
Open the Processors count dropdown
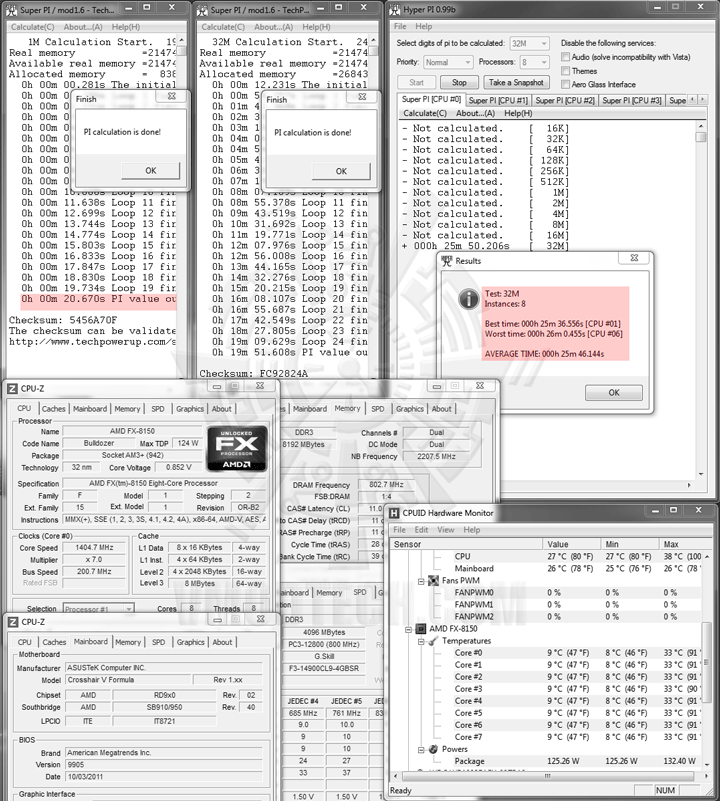click(534, 62)
